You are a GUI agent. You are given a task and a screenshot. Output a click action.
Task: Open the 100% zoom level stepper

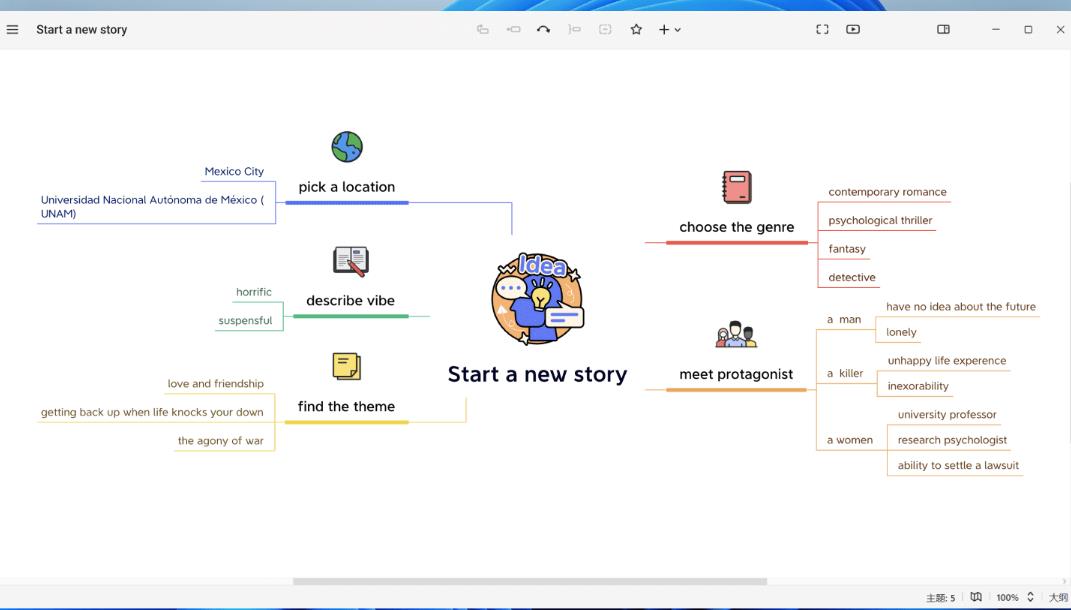point(1030,597)
